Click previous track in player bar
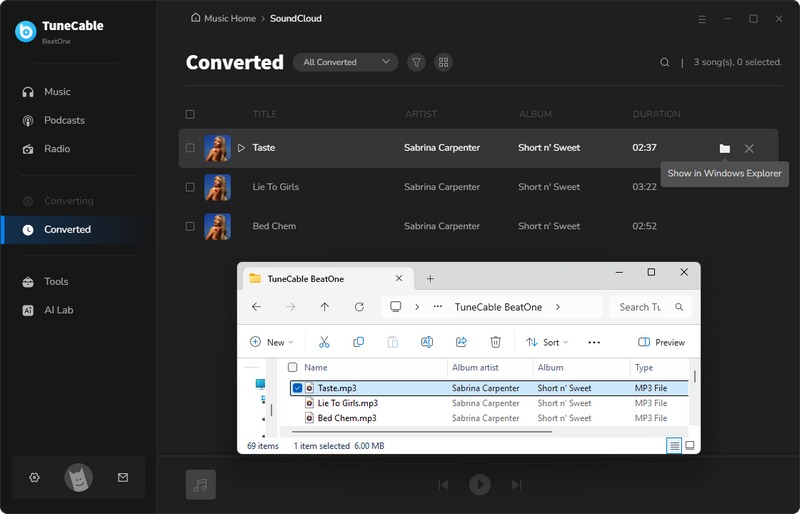The image size is (800, 514). (443, 484)
